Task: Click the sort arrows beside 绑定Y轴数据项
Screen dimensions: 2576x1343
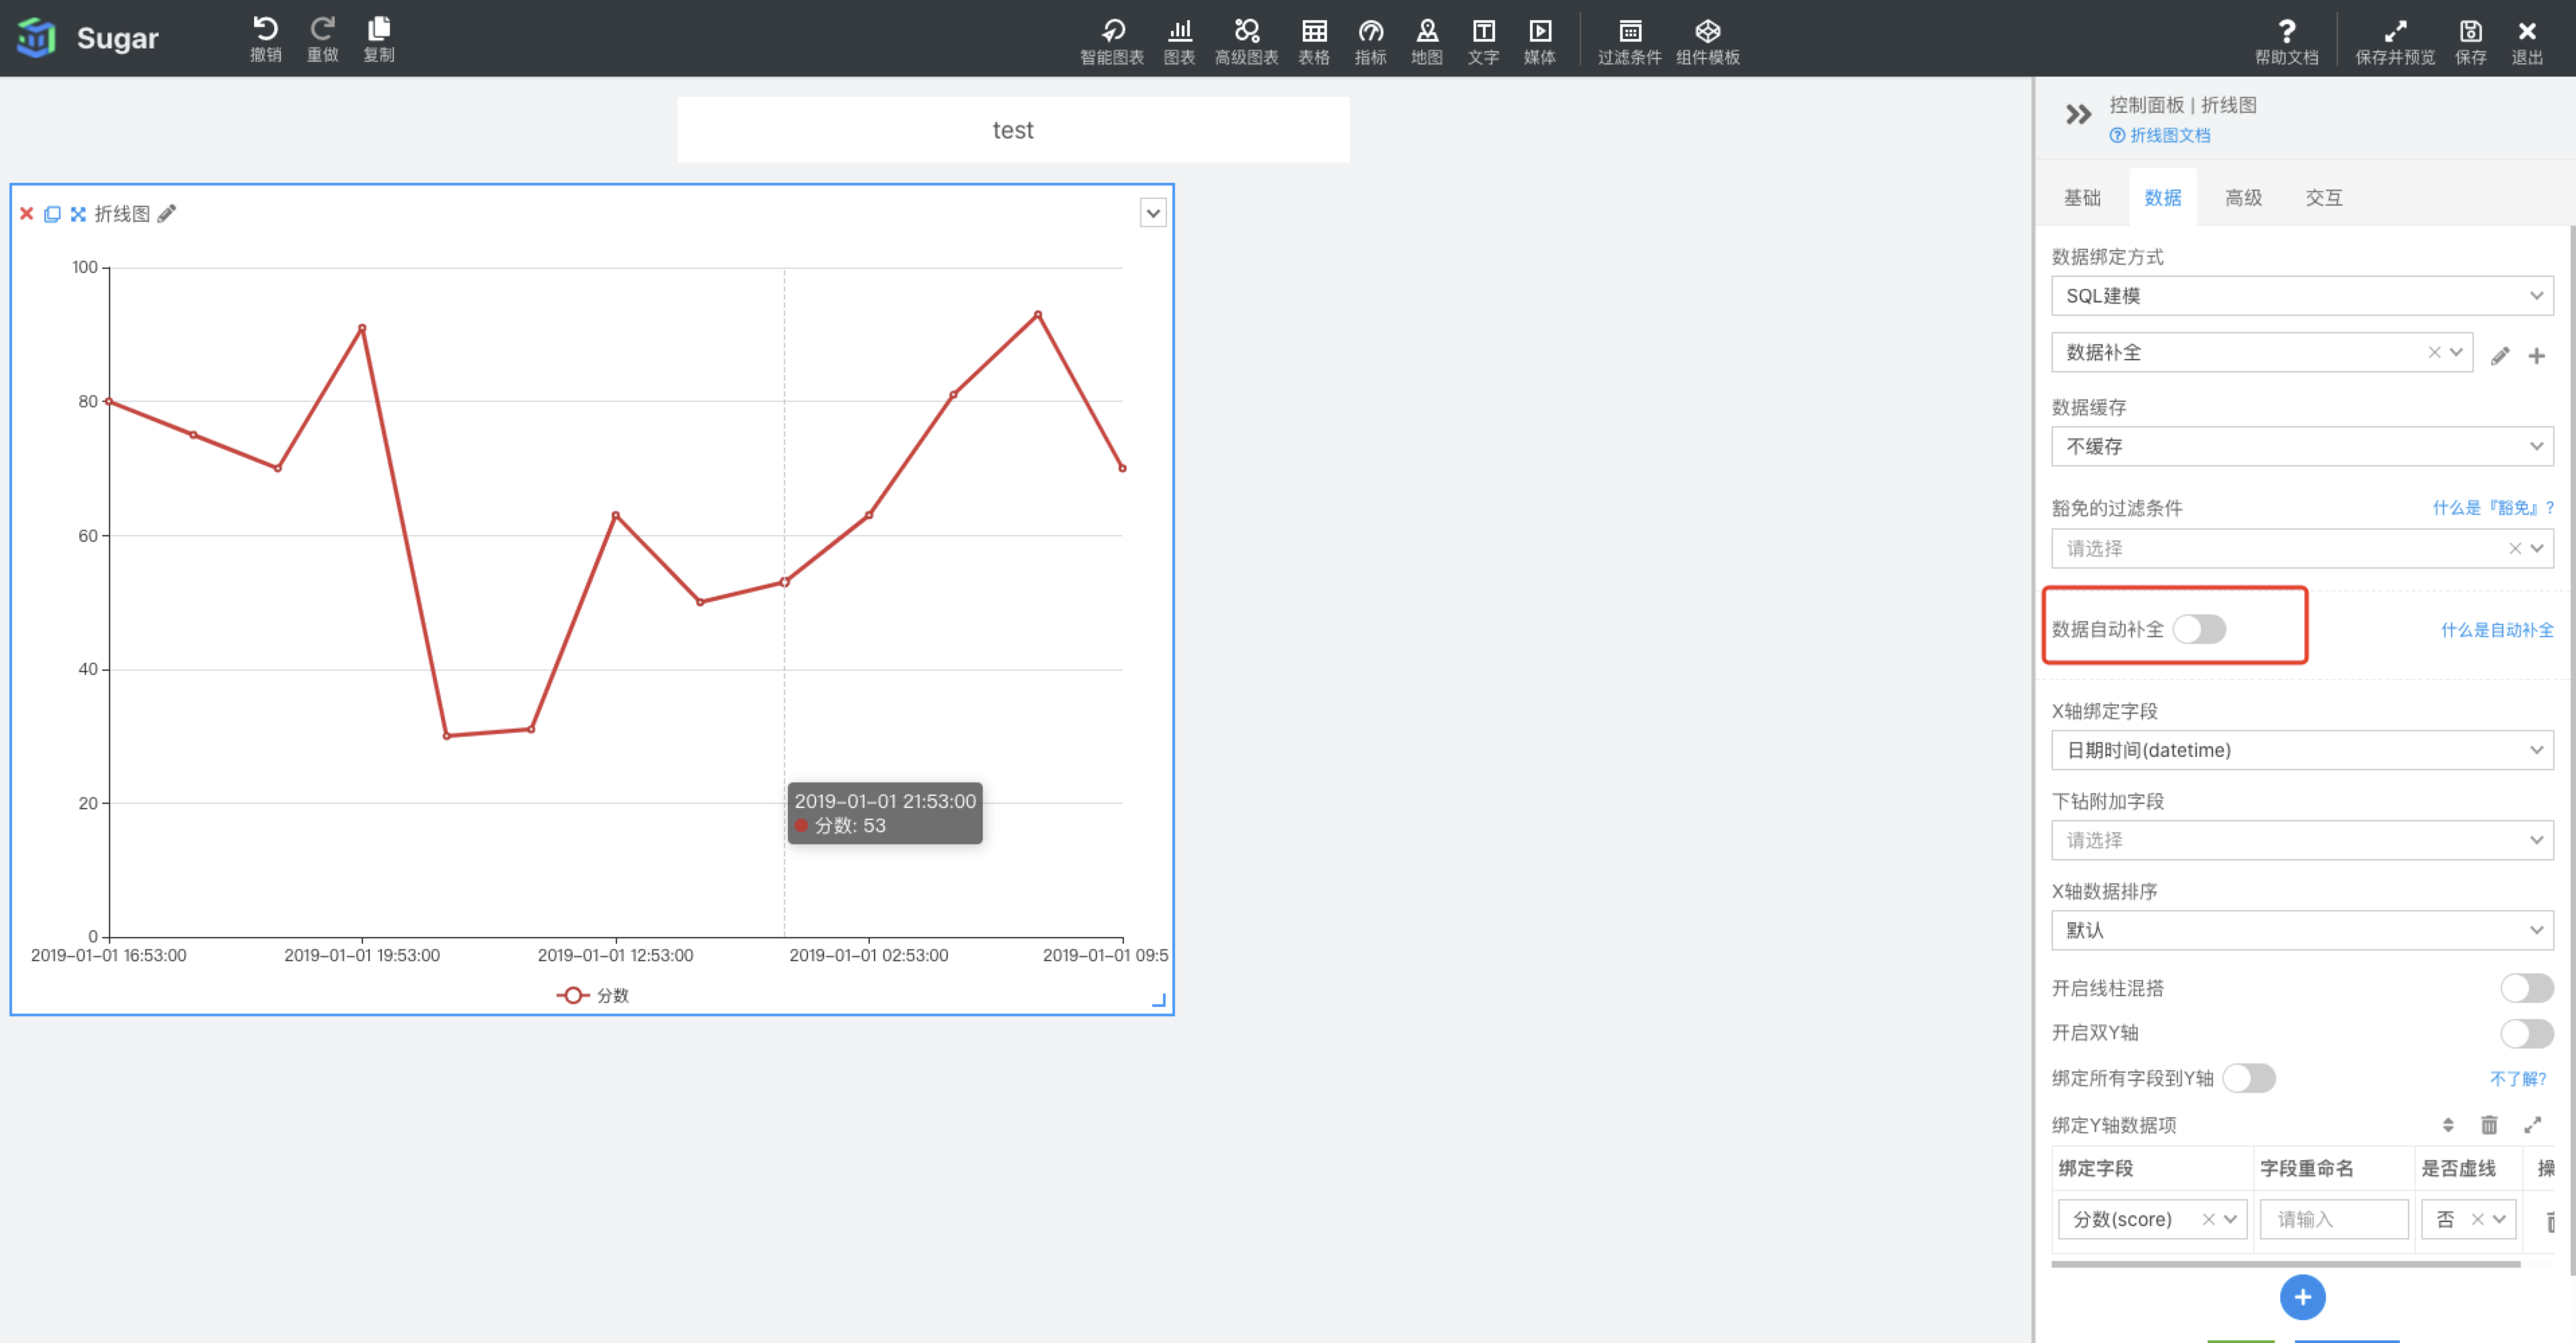Action: point(2448,1125)
